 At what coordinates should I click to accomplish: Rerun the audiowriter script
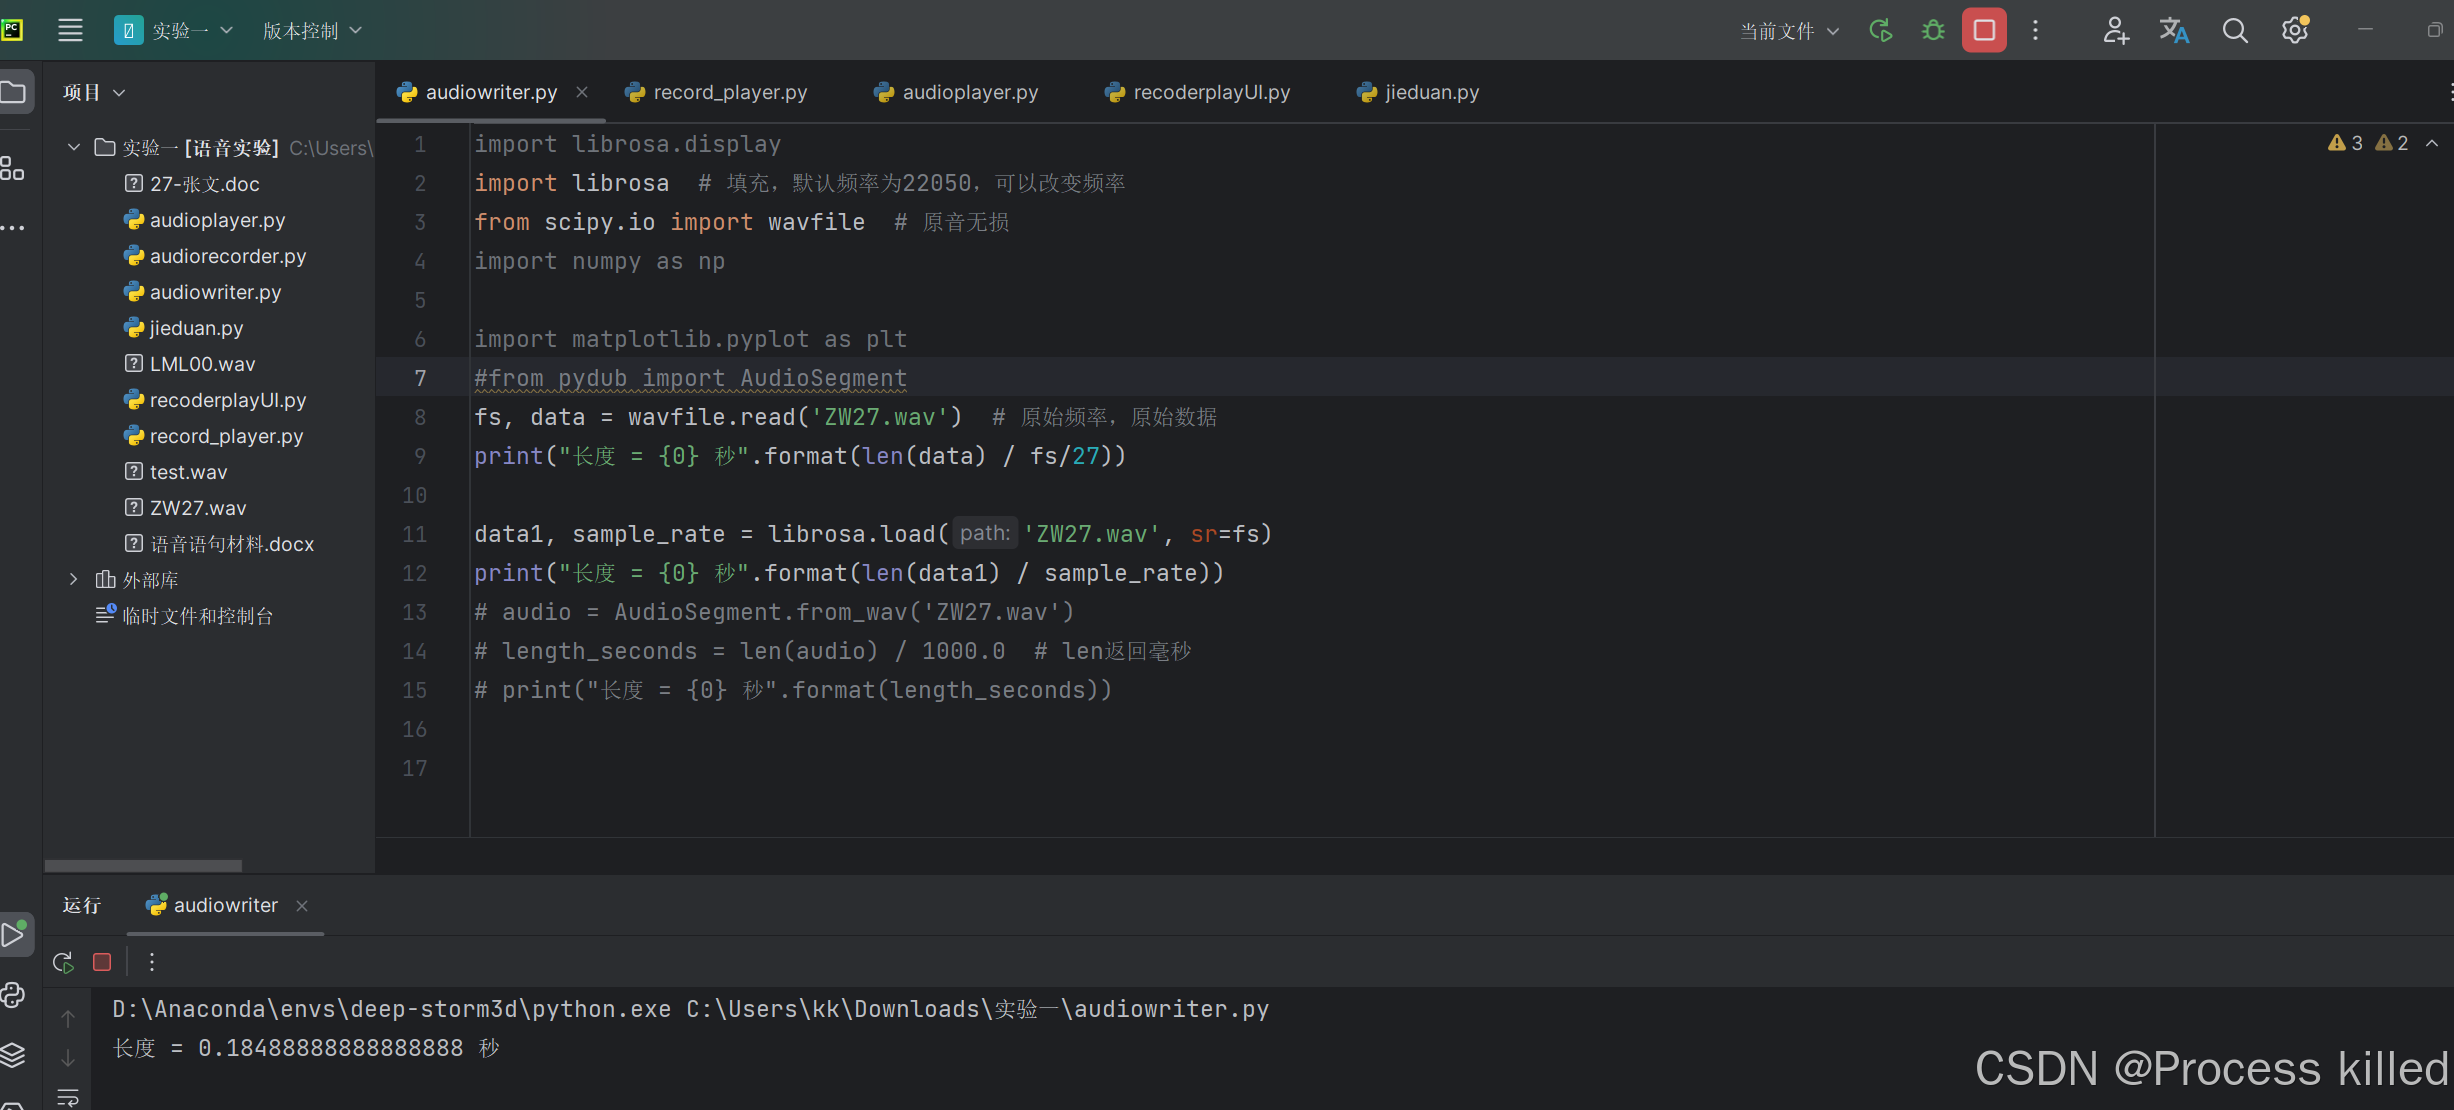pyautogui.click(x=62, y=962)
